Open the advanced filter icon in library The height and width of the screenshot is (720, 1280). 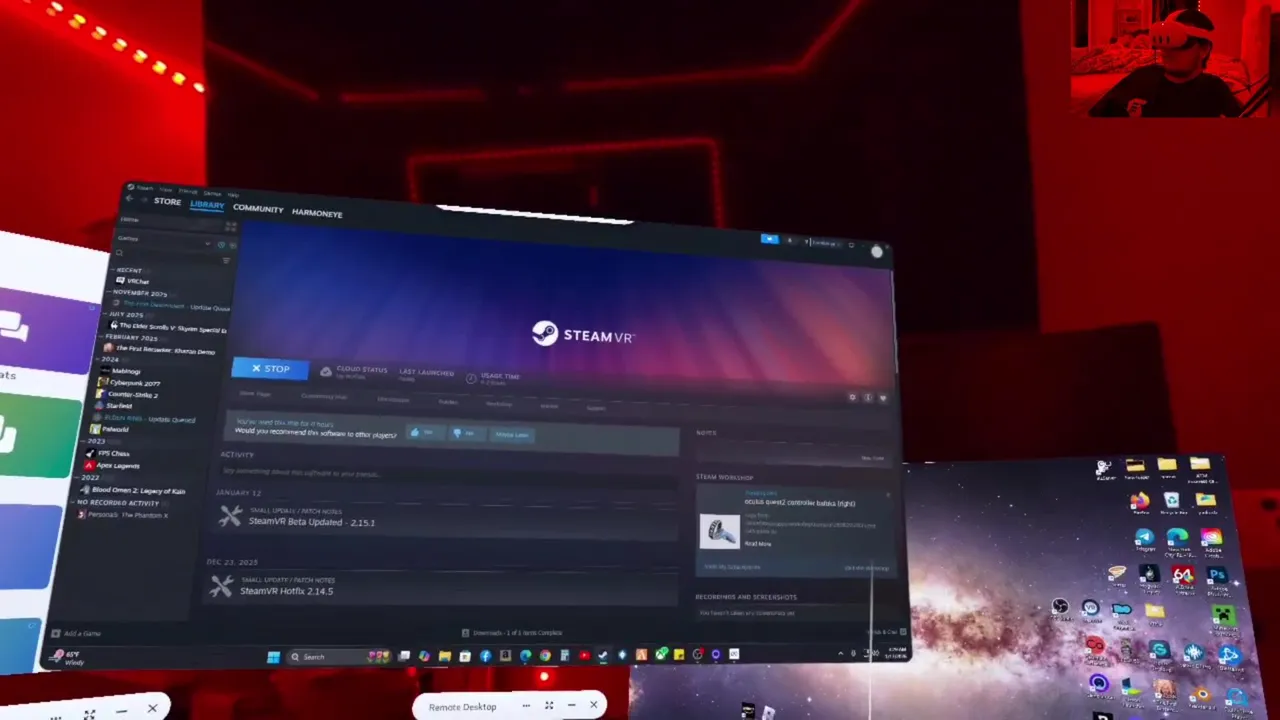226,261
